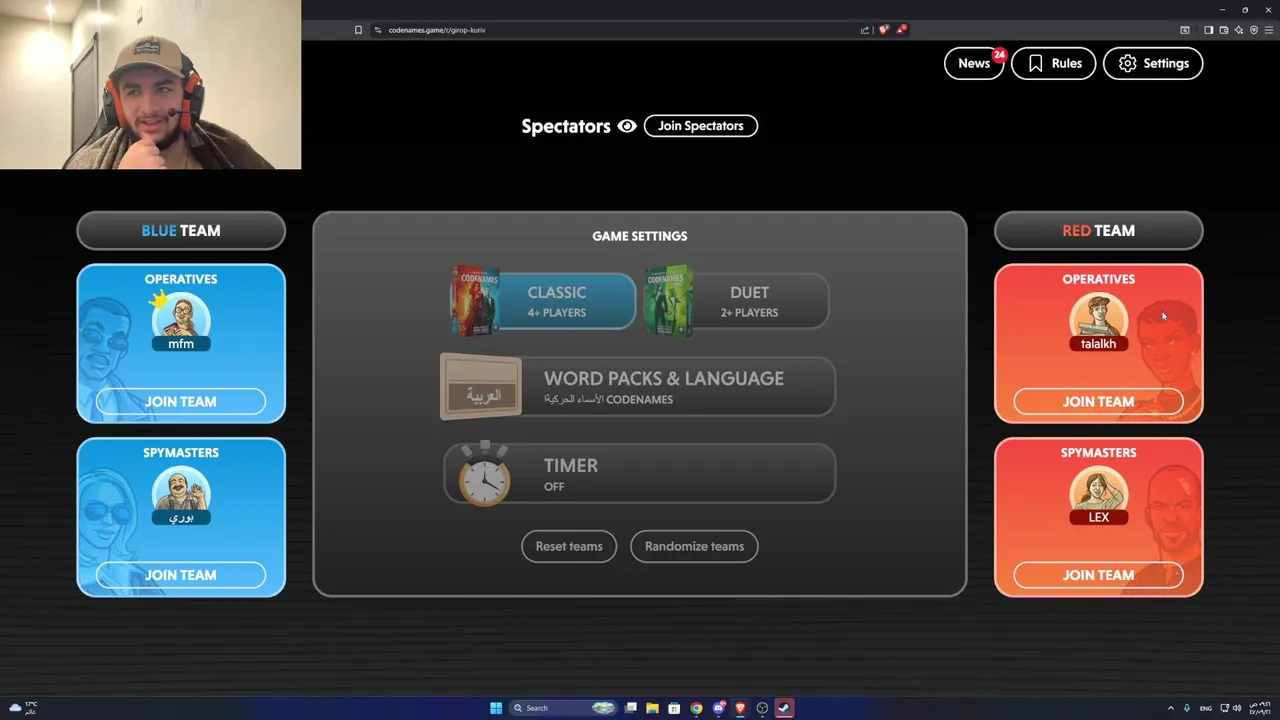Open Microsoft Store from taskbar

point(674,708)
